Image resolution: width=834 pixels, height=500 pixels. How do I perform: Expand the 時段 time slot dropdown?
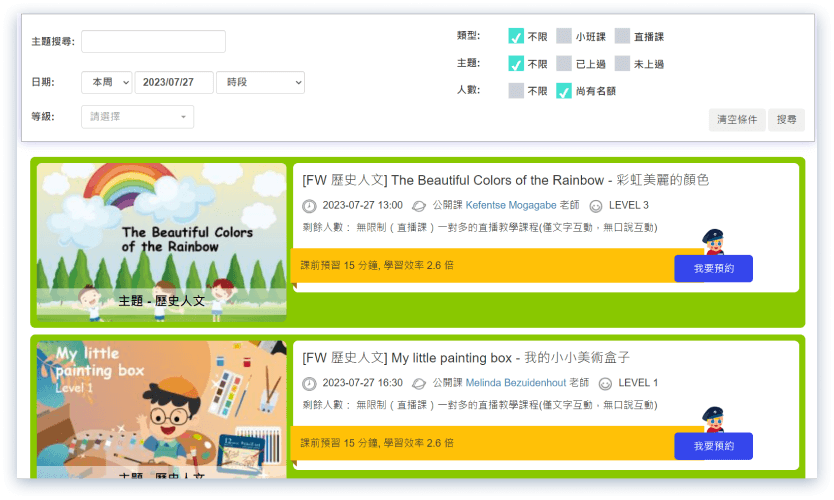click(x=260, y=82)
